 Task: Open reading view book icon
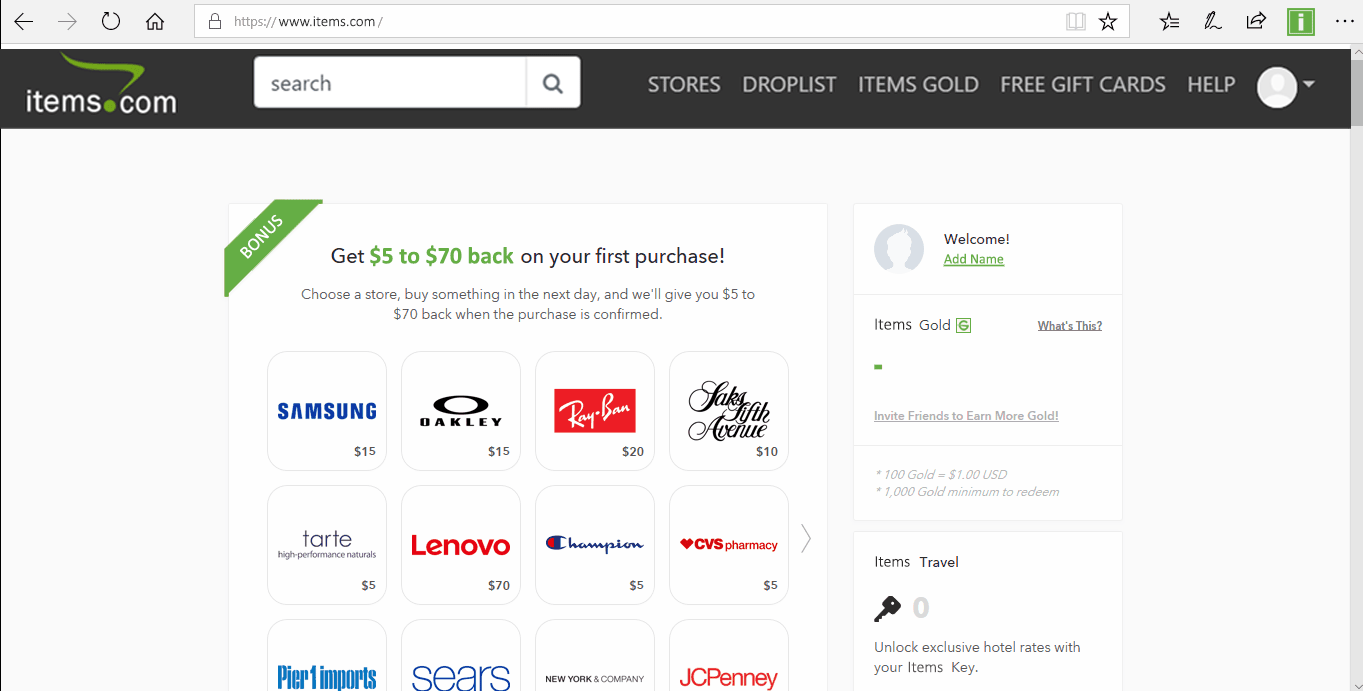tap(1076, 22)
